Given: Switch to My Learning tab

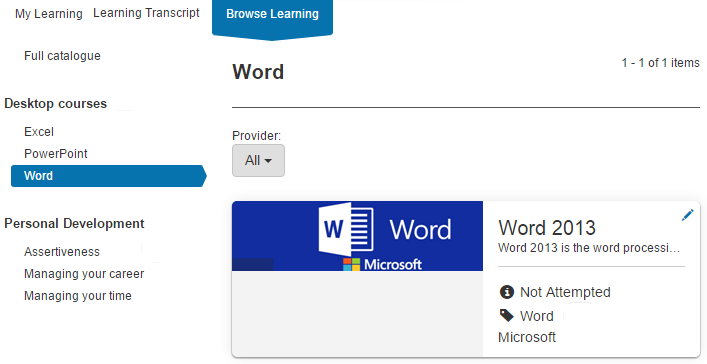Looking at the screenshot, I should click(49, 14).
